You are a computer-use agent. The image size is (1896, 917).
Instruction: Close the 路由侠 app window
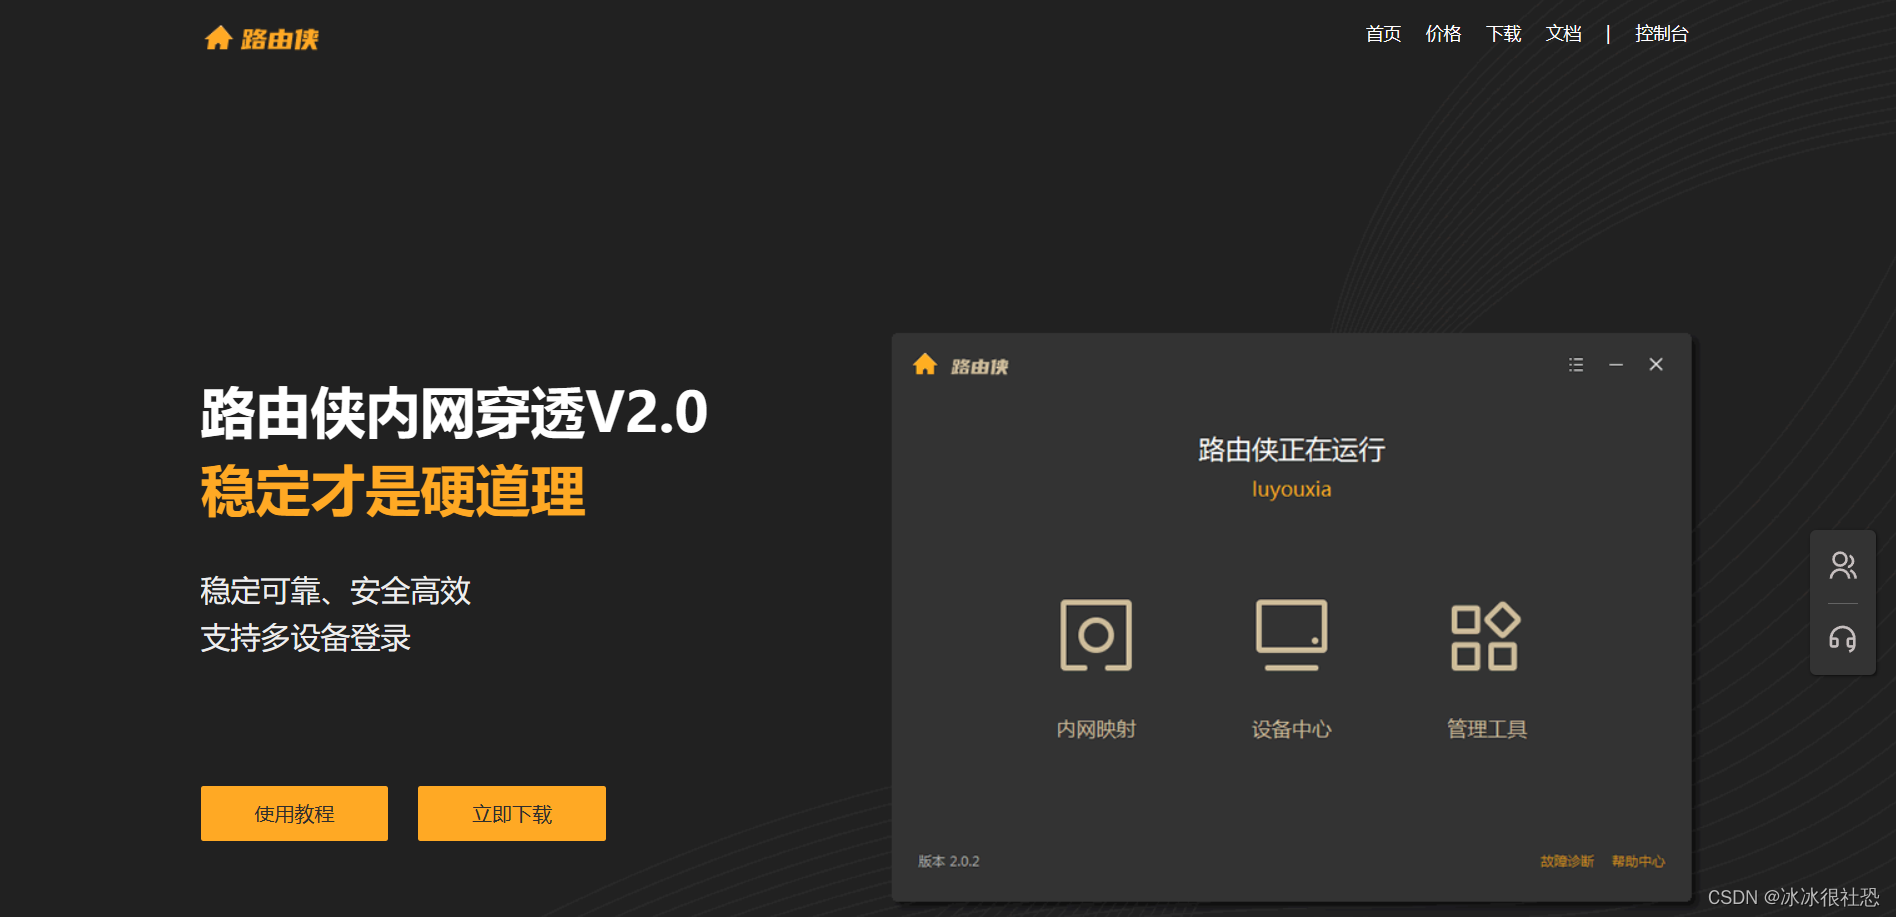1656,365
